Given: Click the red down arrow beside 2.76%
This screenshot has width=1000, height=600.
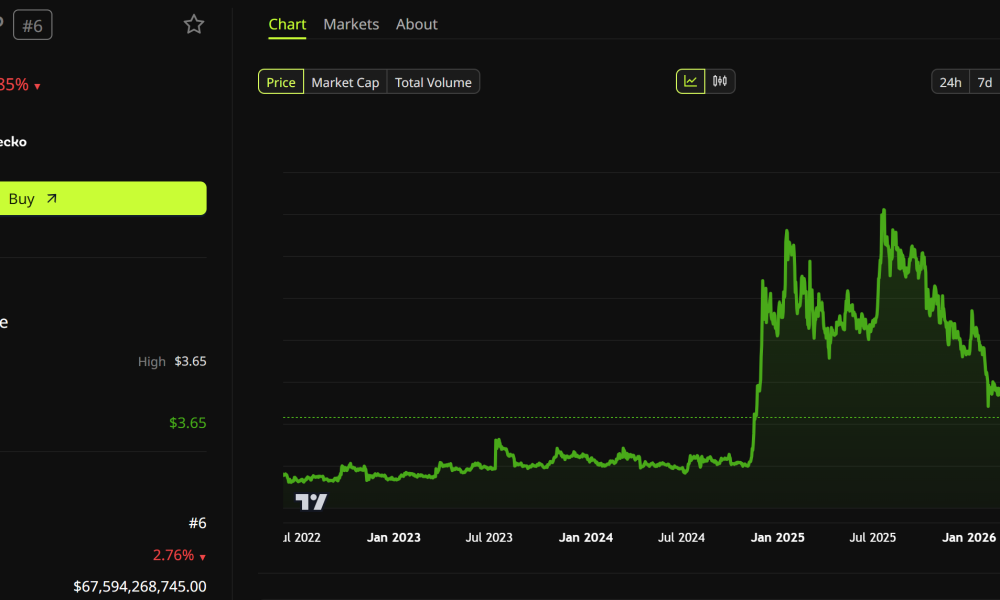Looking at the screenshot, I should [202, 557].
